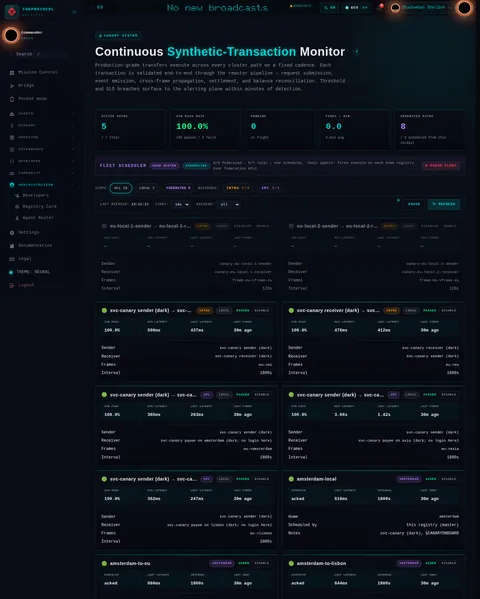Click the No new broadcasts banner
Image resolution: width=480 pixels, height=599 pixels.
[x=217, y=8]
